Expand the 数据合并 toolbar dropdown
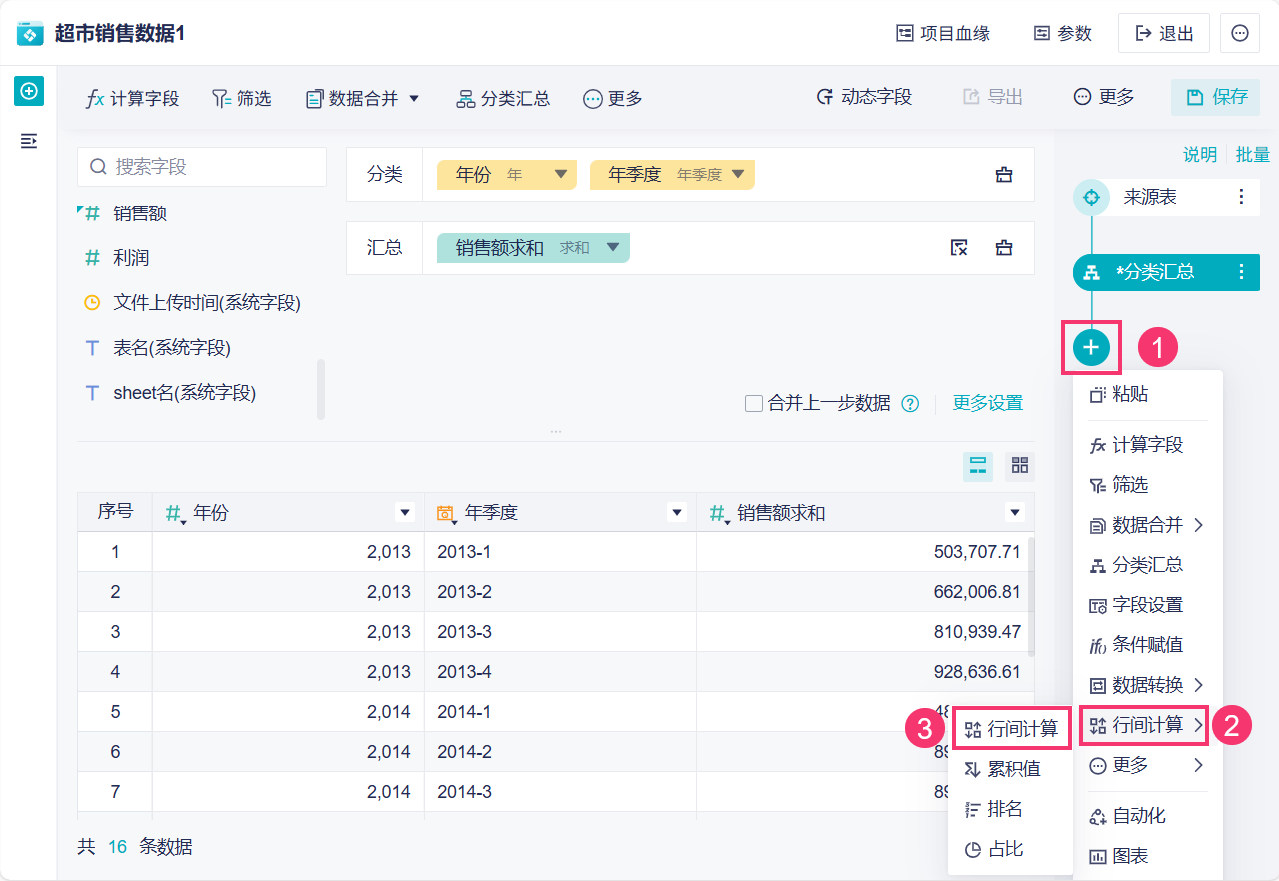Image resolution: width=1279 pixels, height=881 pixels. click(414, 98)
